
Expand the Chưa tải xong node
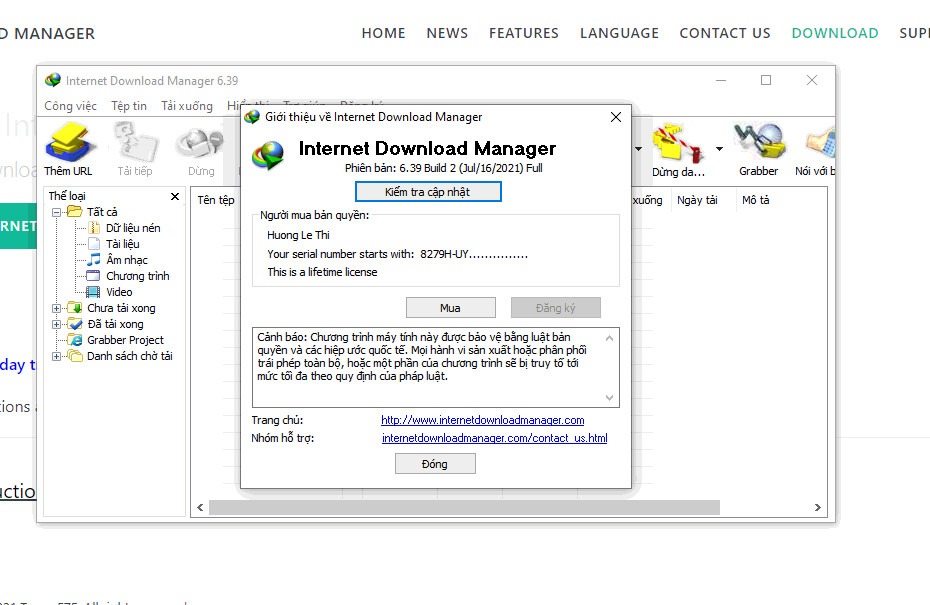pos(56,308)
